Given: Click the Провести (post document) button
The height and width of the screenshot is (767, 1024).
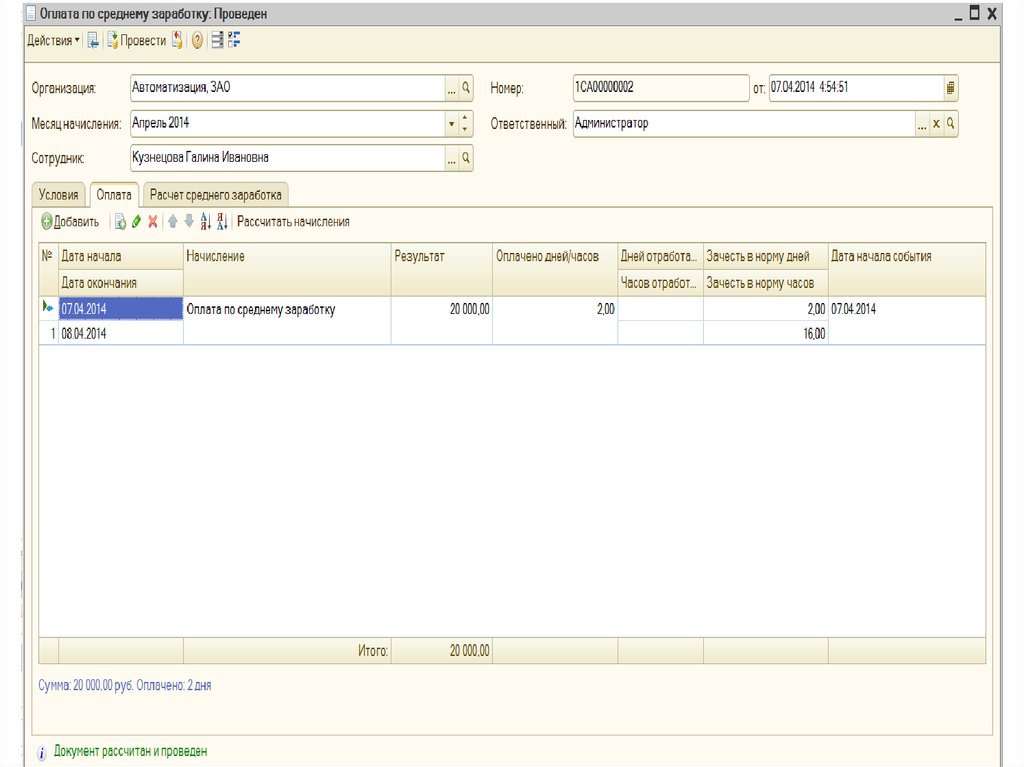Looking at the screenshot, I should pos(137,41).
